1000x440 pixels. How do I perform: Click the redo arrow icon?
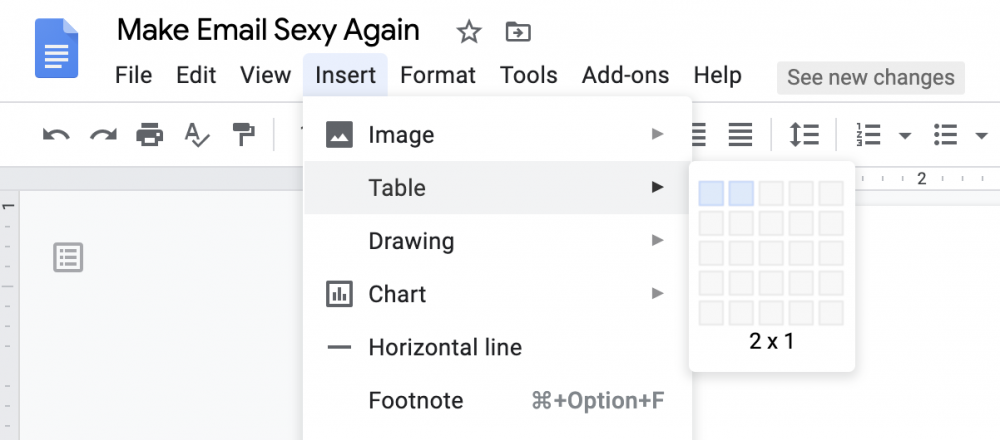click(103, 134)
